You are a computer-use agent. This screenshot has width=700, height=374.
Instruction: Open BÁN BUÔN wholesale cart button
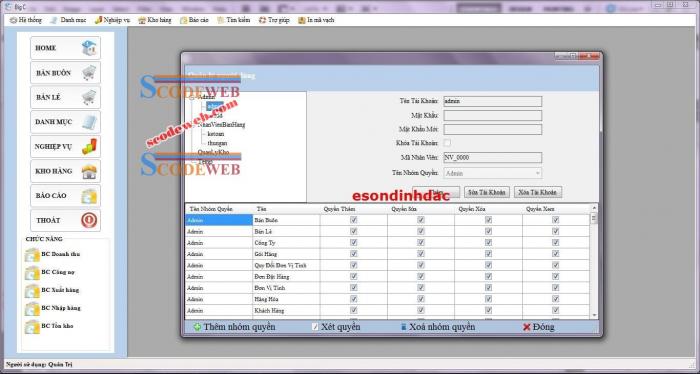pyautogui.click(x=65, y=73)
